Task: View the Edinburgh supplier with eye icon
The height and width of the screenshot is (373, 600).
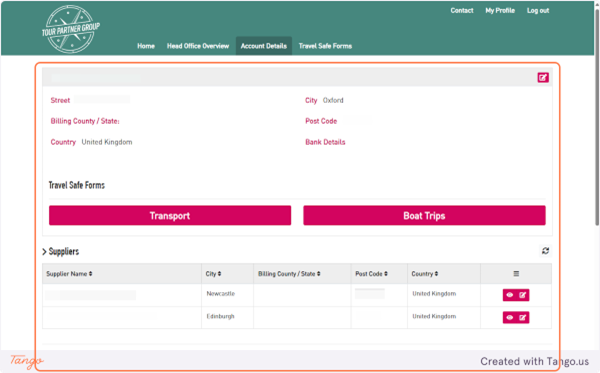Action: [x=509, y=318]
